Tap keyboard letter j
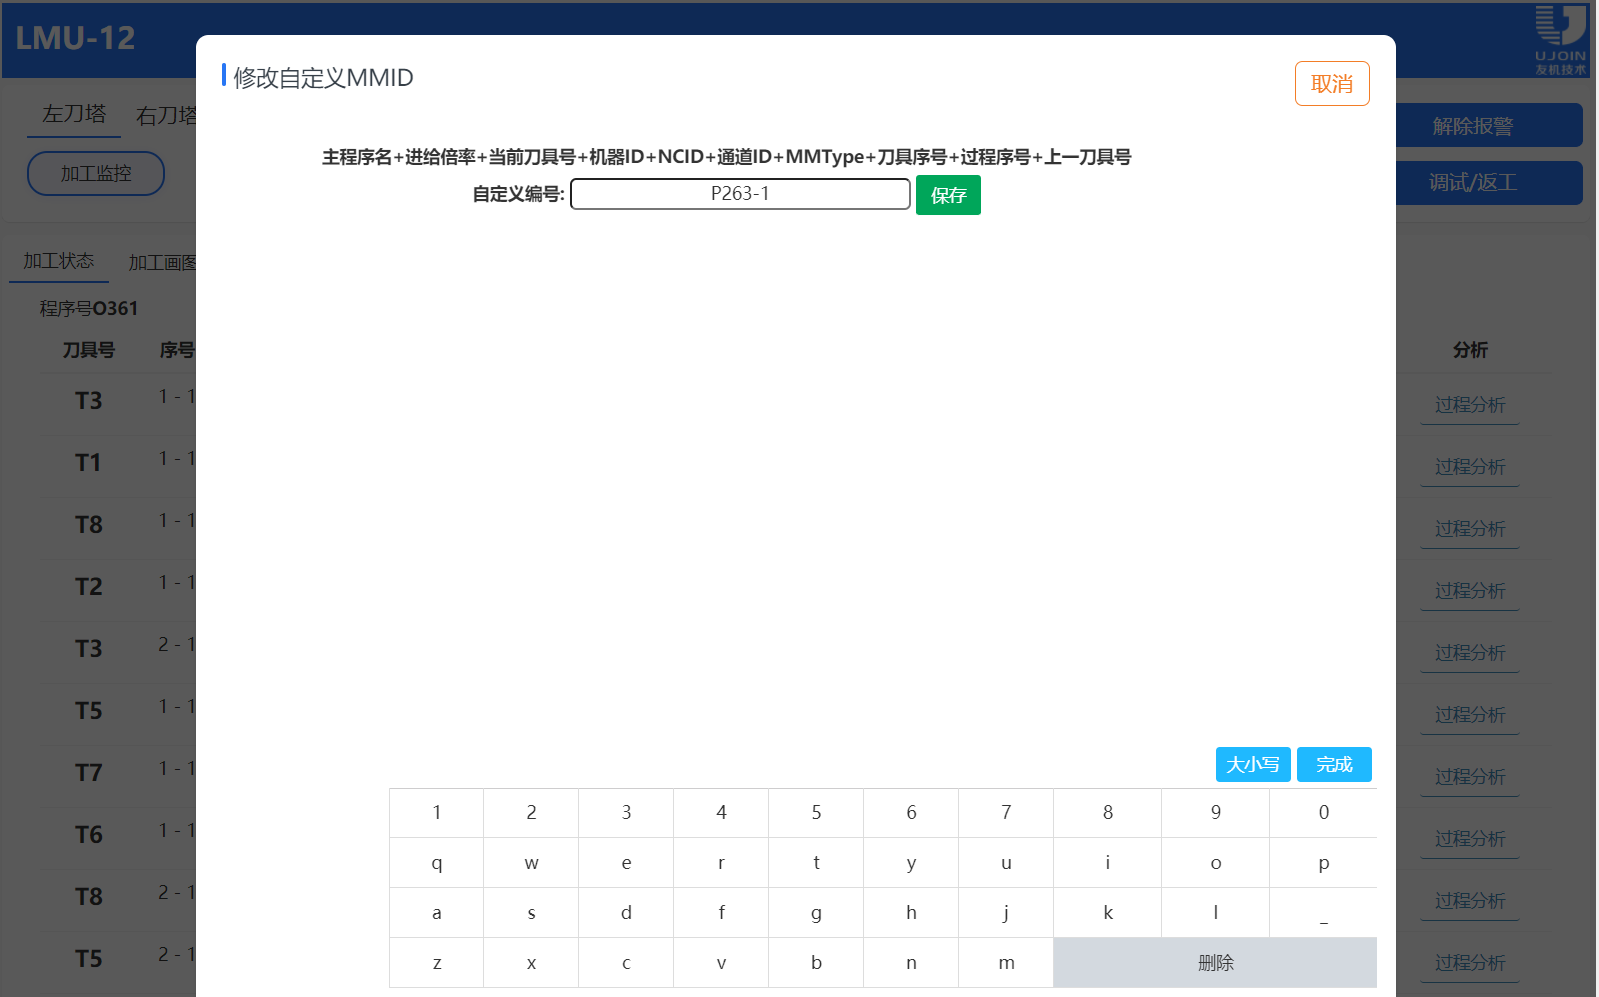 click(1006, 913)
